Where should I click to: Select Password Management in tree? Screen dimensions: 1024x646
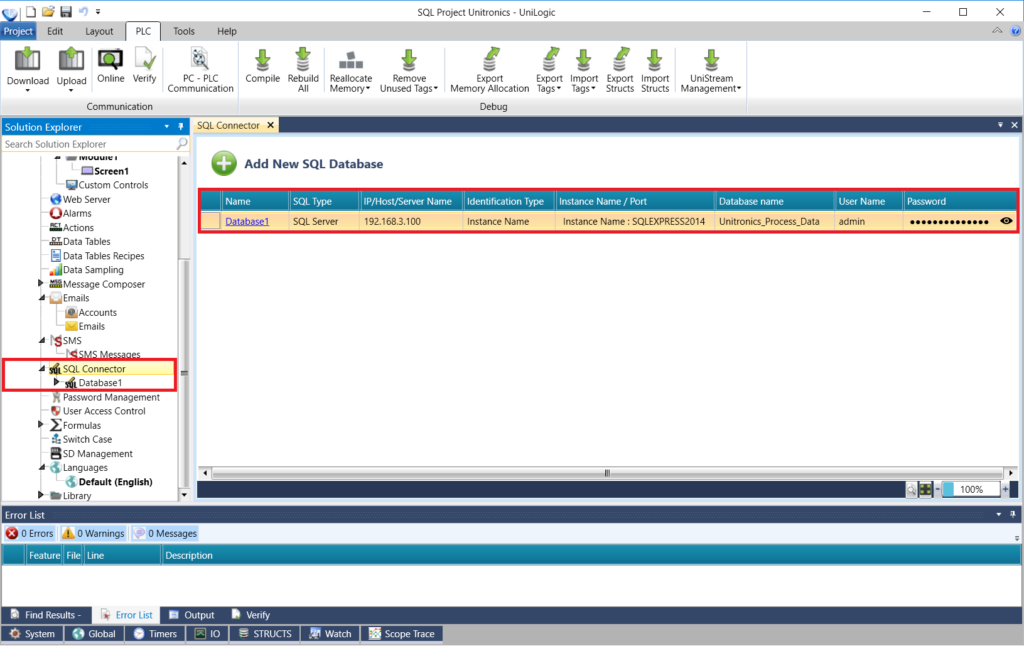pyautogui.click(x=104, y=397)
